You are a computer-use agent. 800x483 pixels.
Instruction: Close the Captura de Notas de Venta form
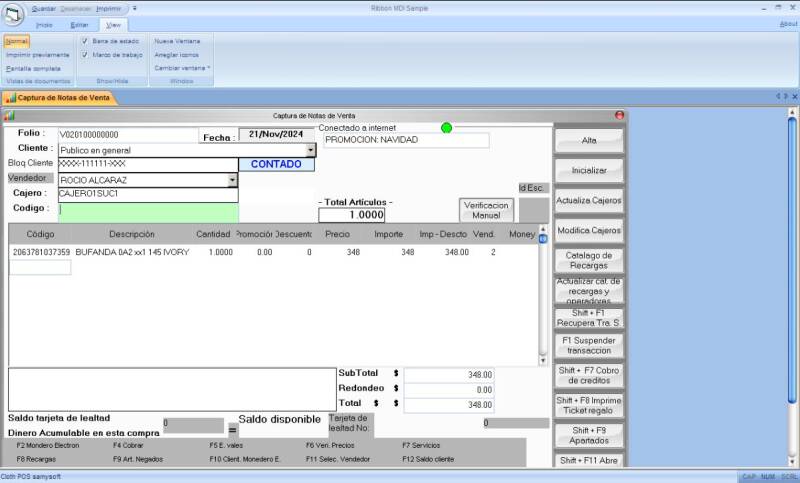click(619, 116)
